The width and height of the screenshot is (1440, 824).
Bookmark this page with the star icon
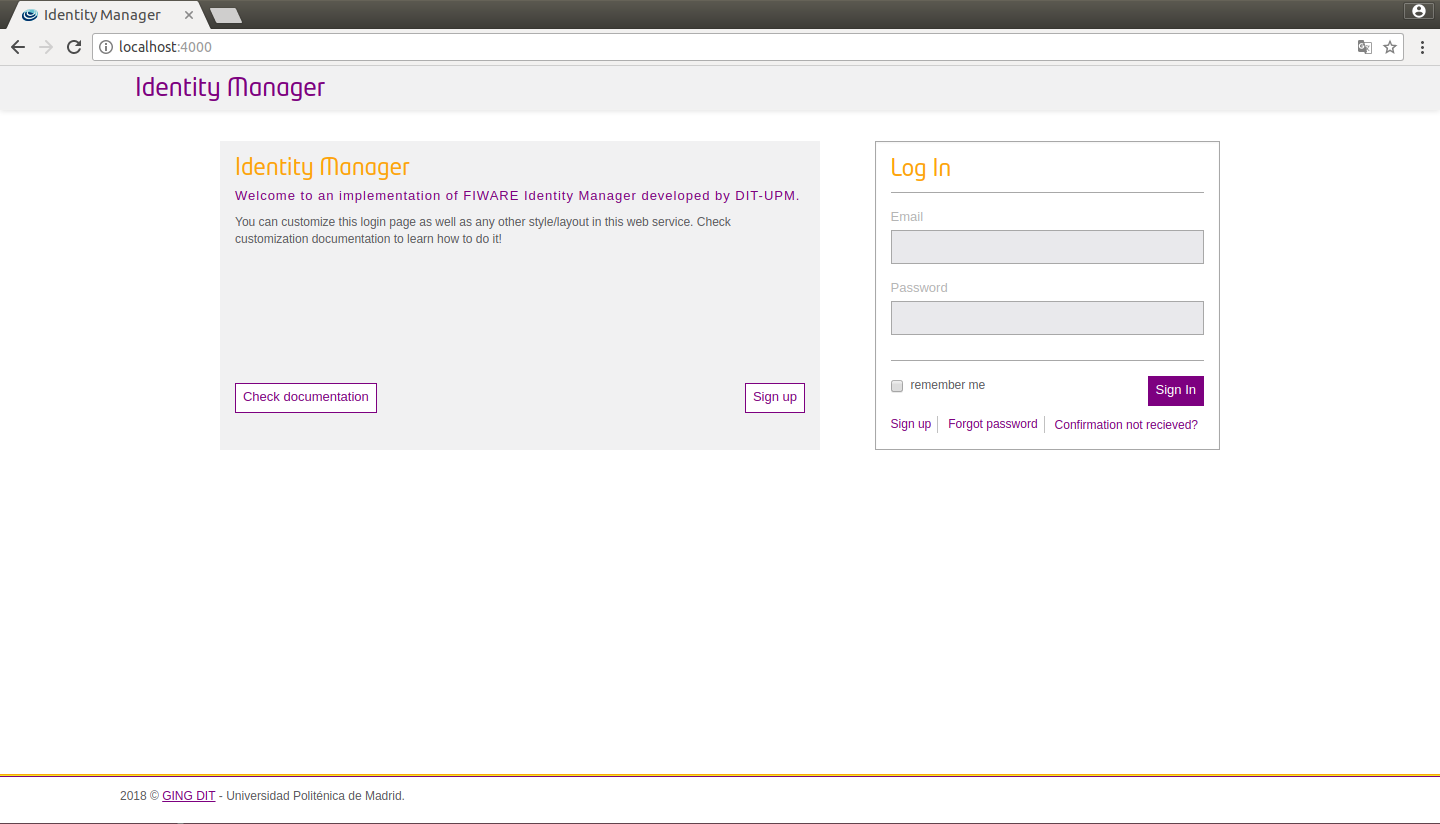coord(1390,47)
